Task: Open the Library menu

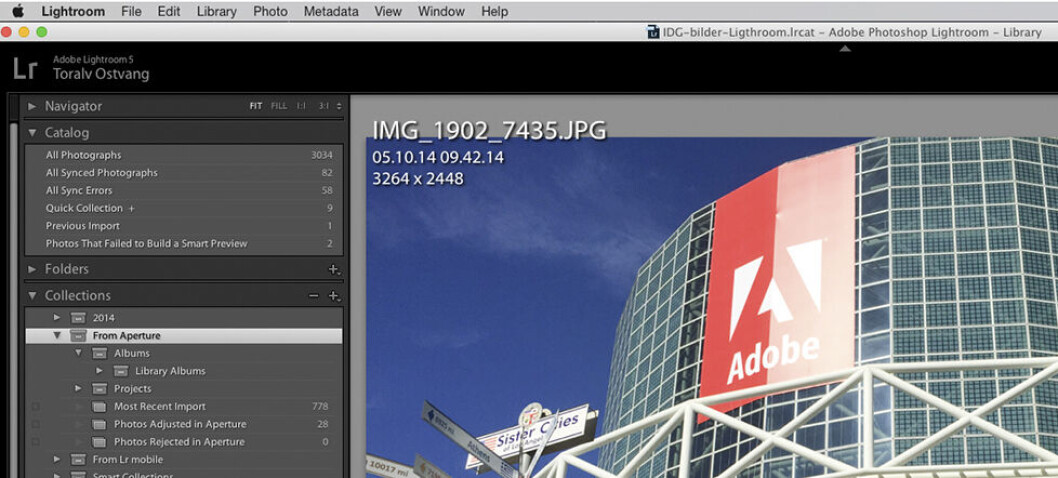Action: click(x=217, y=11)
